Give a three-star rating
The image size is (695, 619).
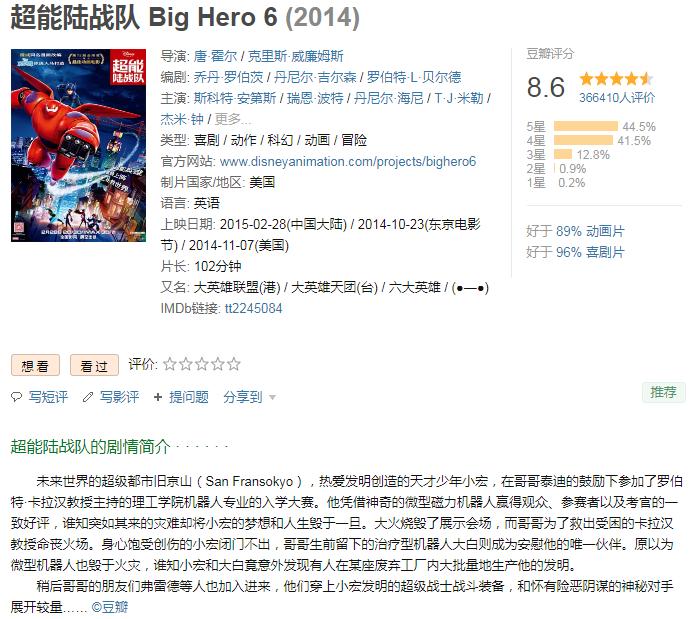(202, 365)
